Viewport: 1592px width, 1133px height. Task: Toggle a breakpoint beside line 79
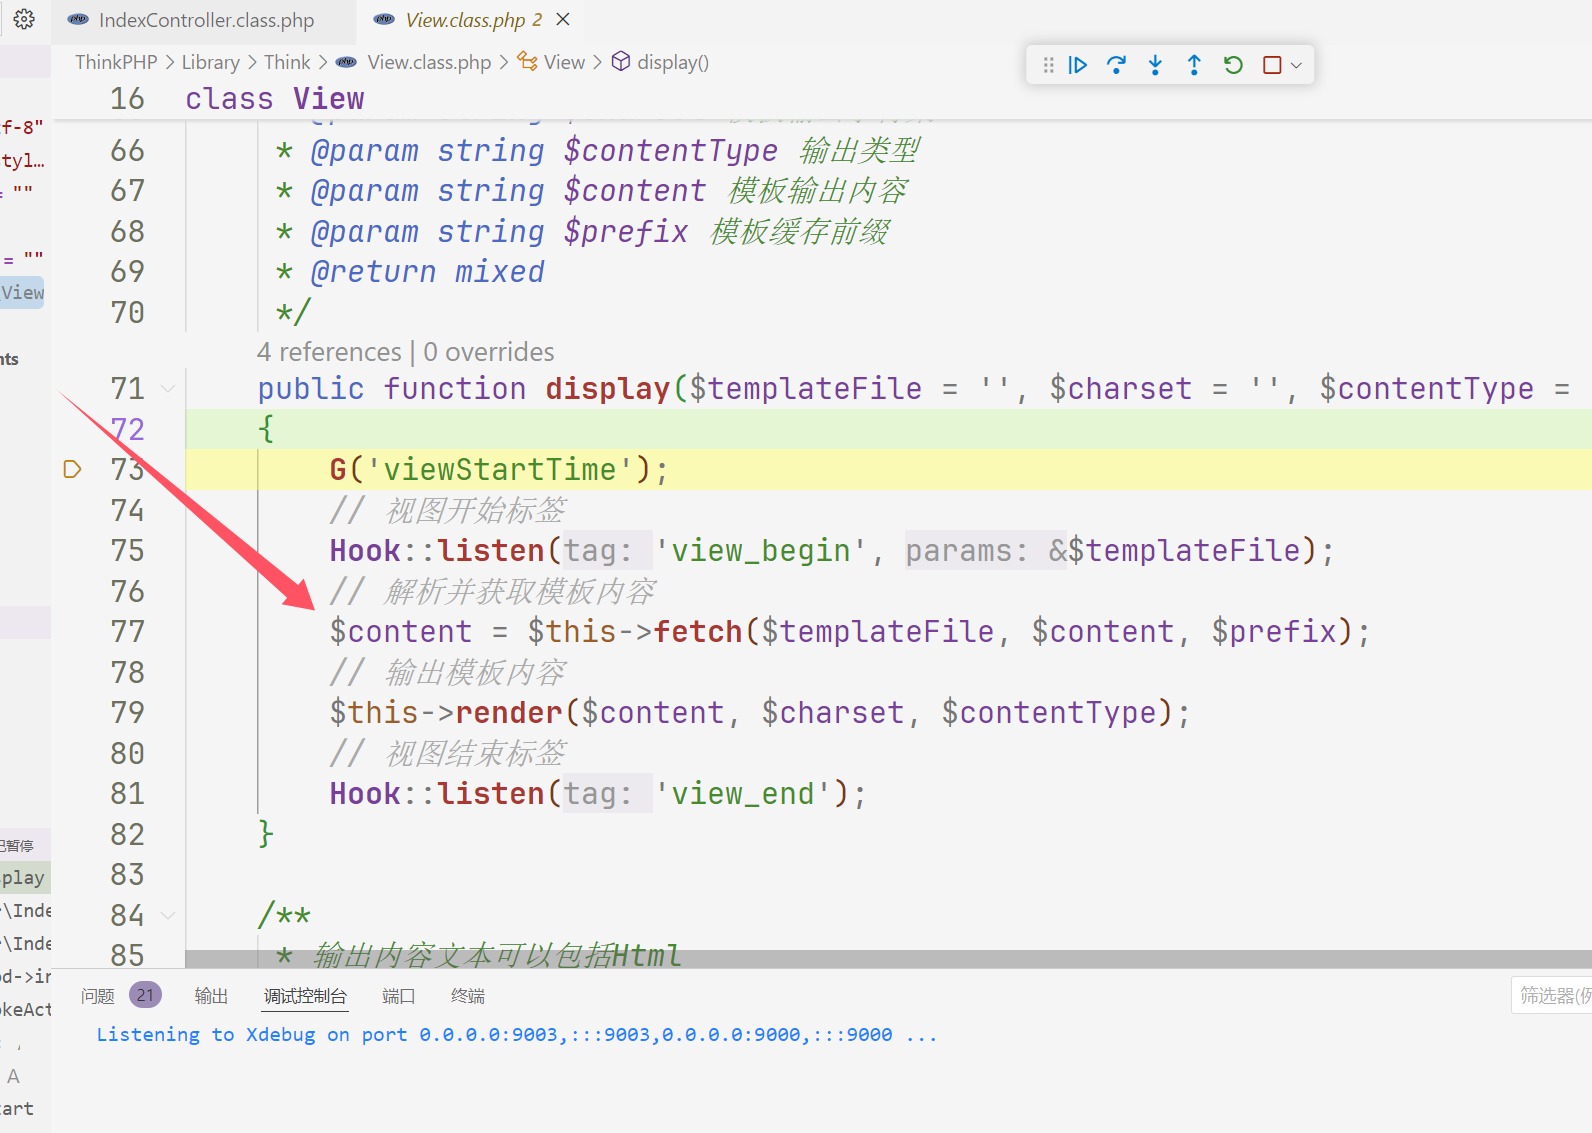click(x=72, y=713)
